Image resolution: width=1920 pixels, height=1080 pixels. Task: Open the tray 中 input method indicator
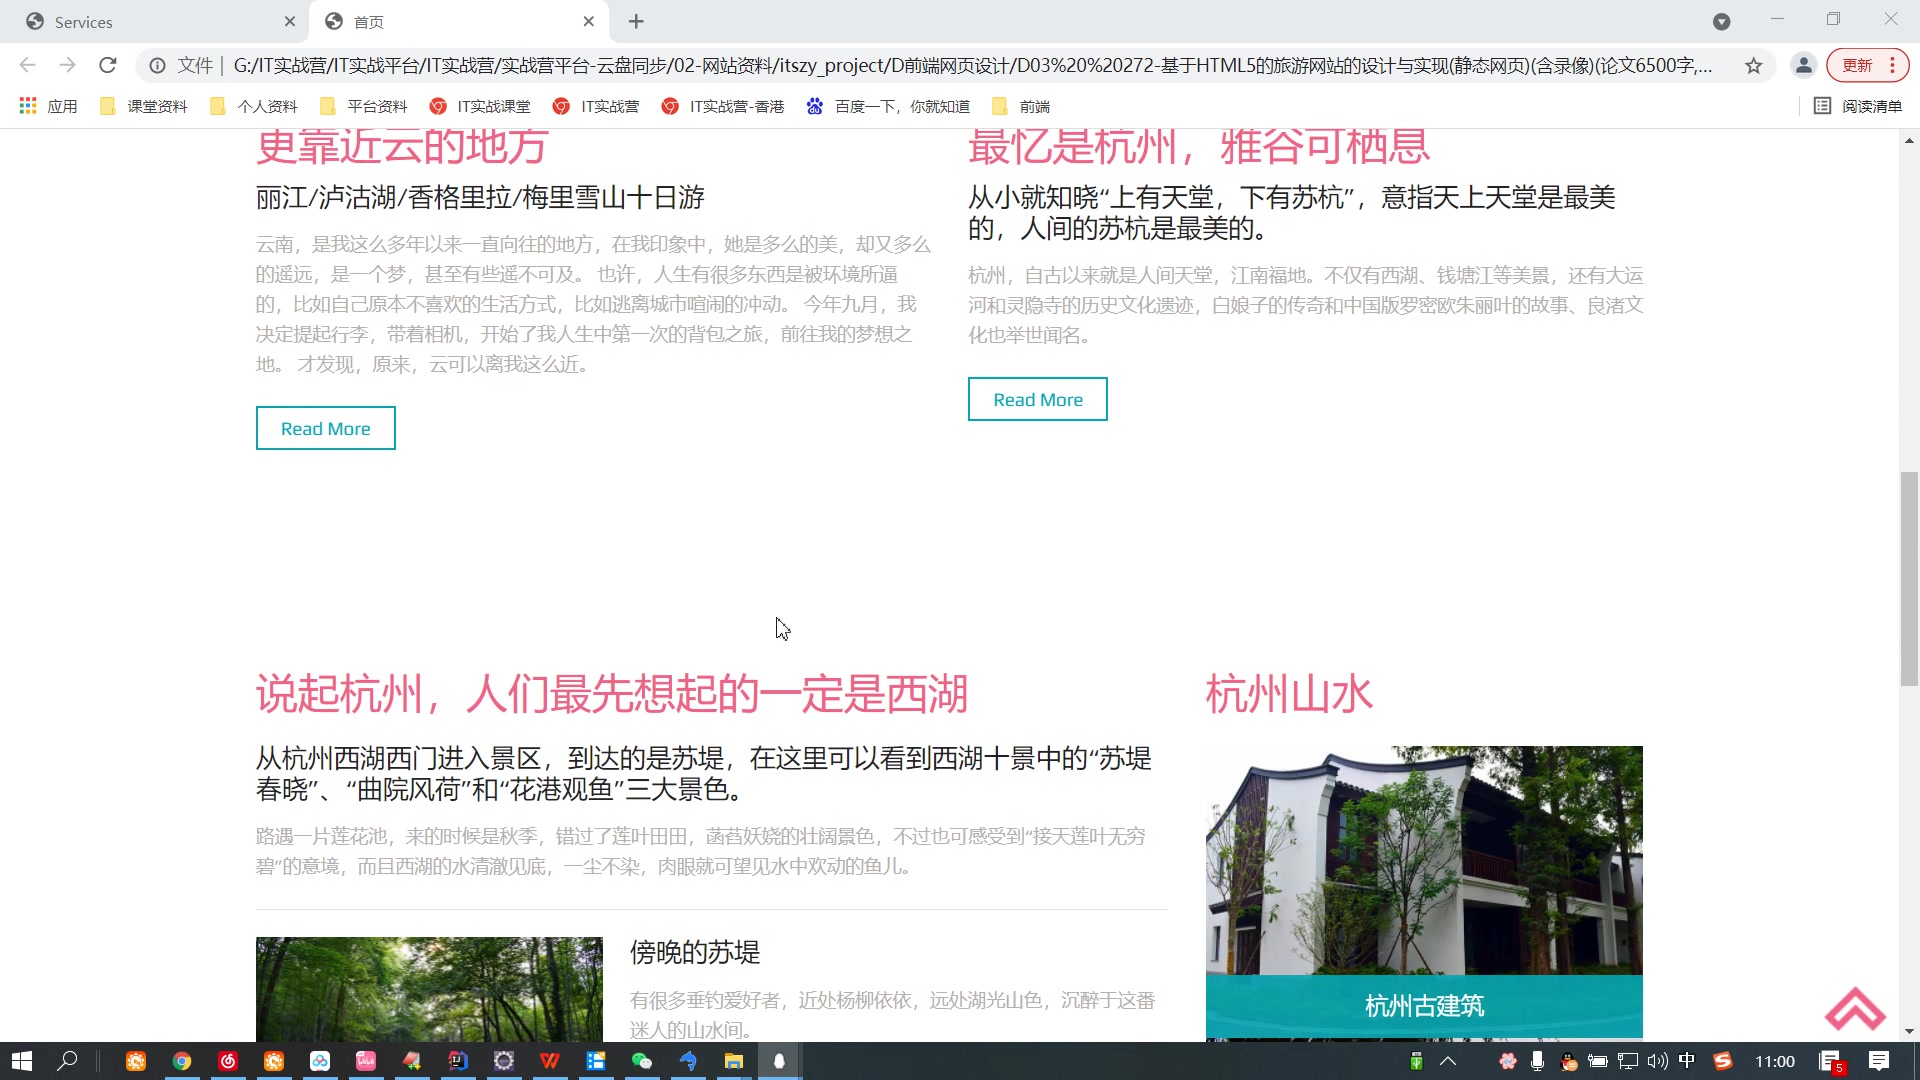tap(1687, 1061)
